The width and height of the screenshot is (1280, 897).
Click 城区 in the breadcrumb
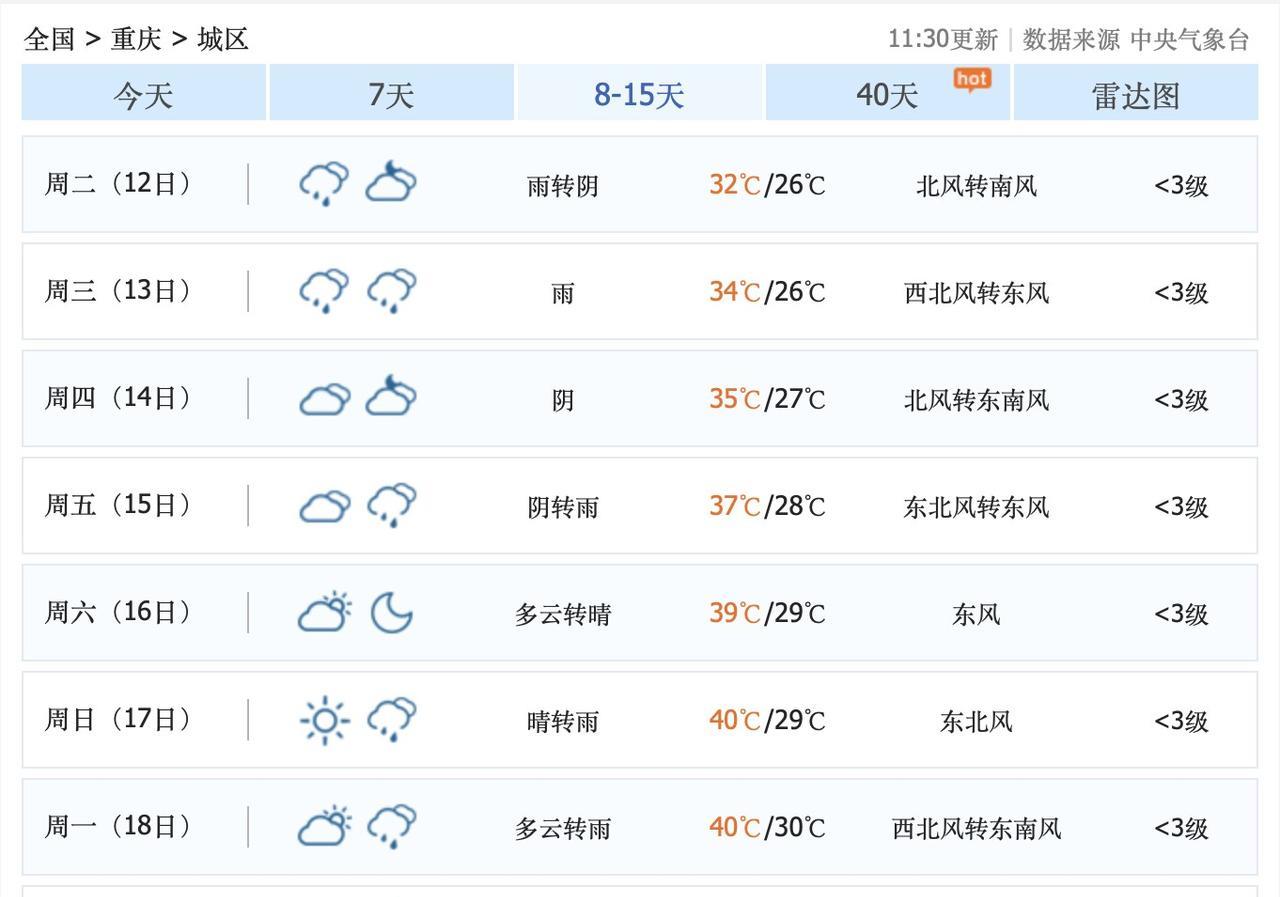point(222,39)
